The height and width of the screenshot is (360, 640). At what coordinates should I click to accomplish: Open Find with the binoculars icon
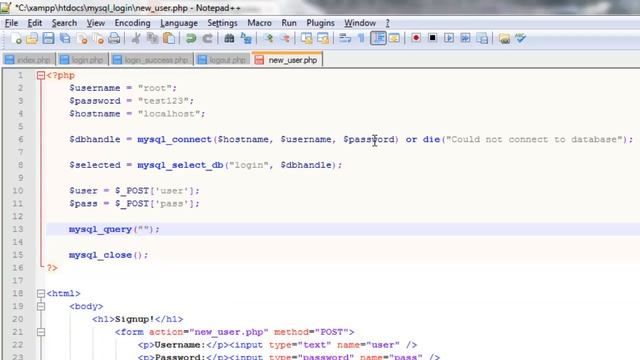[229, 38]
